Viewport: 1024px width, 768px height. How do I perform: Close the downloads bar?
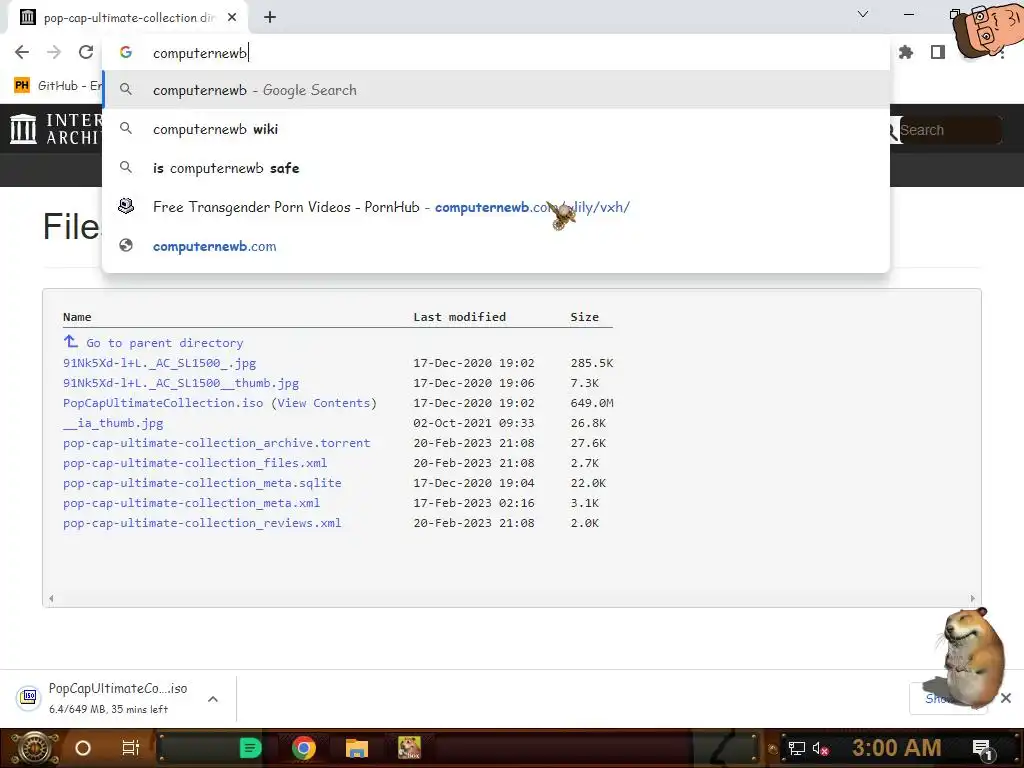pos(1006,698)
